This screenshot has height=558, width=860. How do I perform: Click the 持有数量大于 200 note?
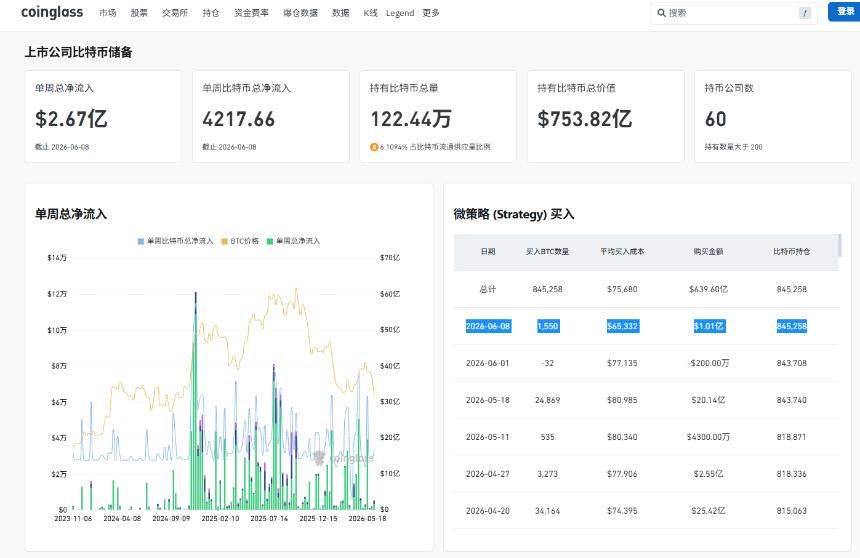point(733,147)
